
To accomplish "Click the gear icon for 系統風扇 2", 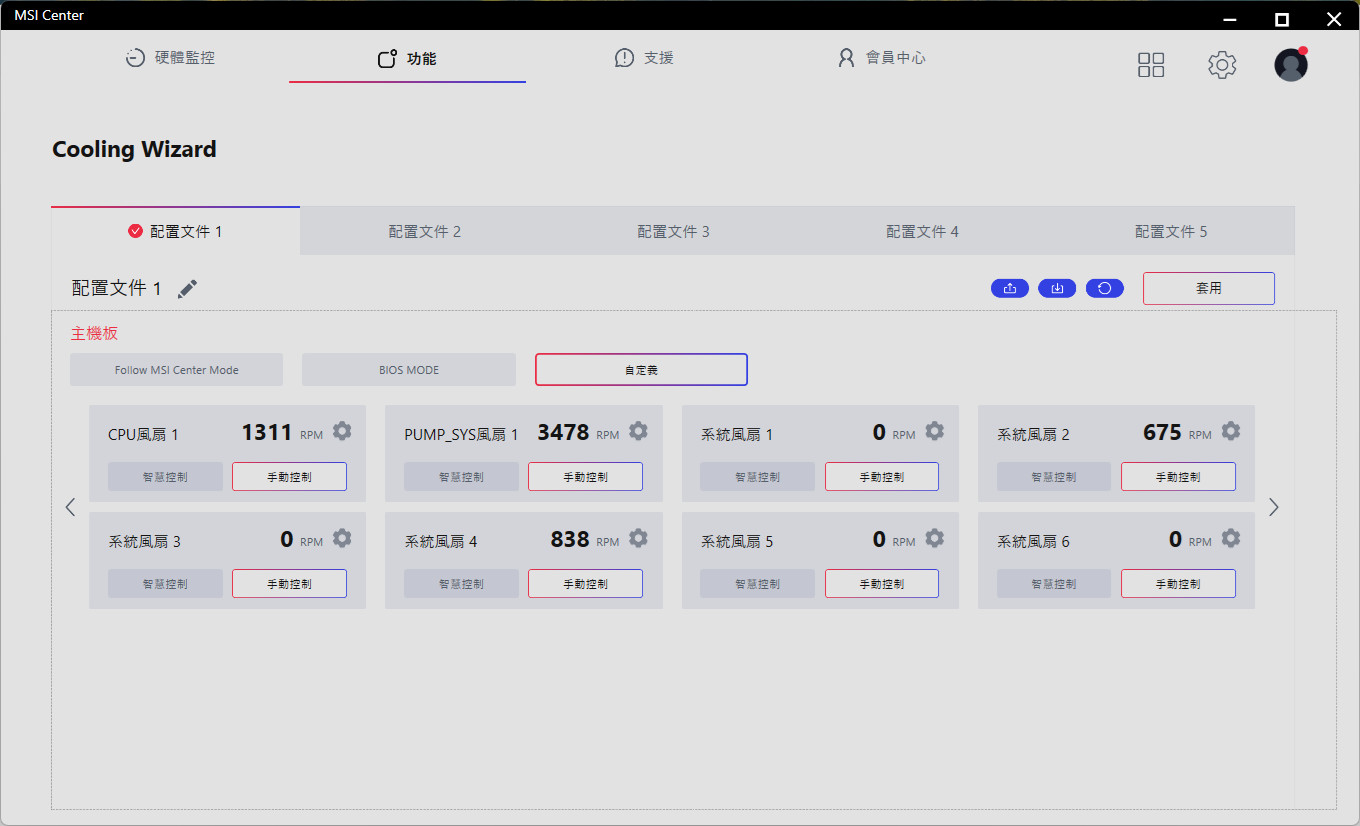I will click(x=1231, y=431).
